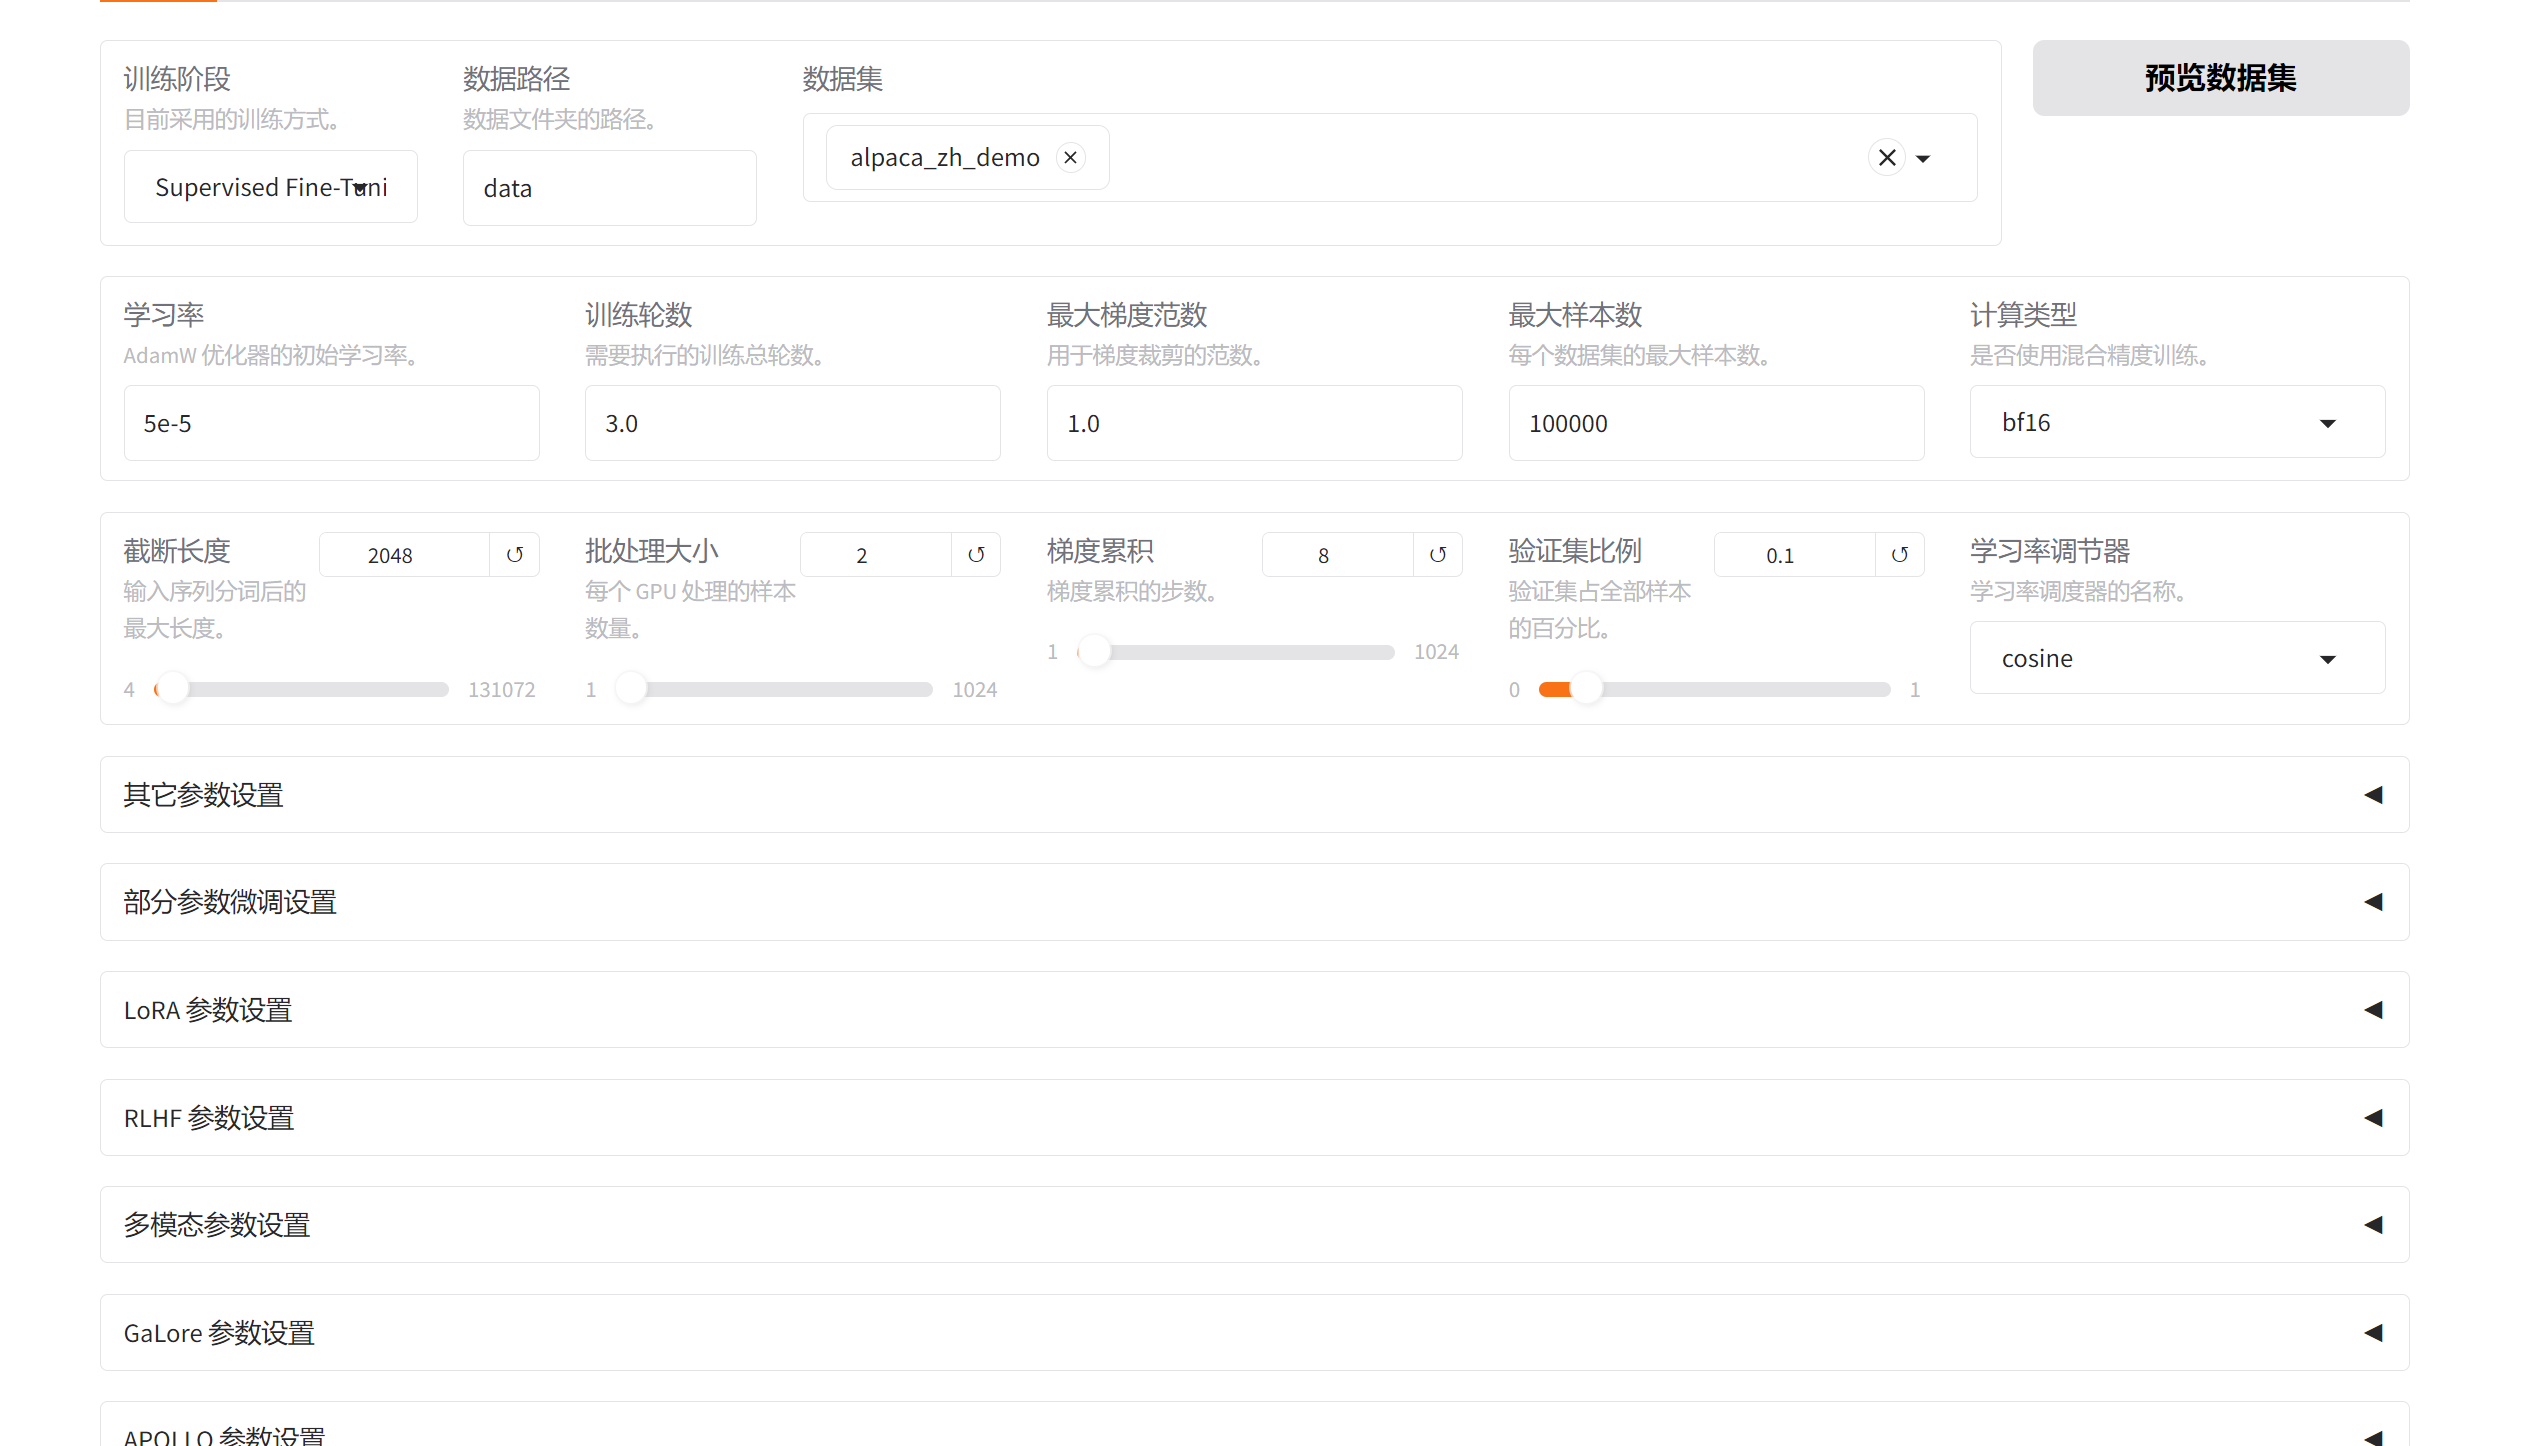Reset the validation set ratio value
Viewport: 2547px width, 1446px height.
1900,555
